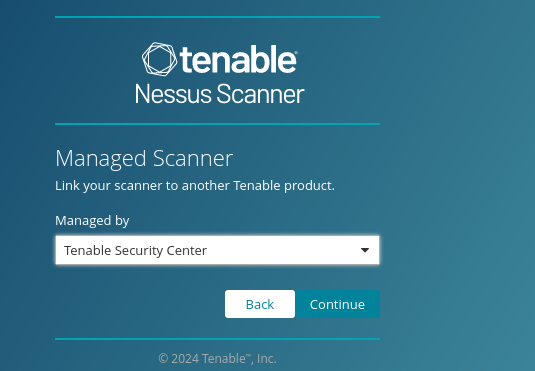535x371 pixels.
Task: Click the word 'Scanner' in the logo title
Action: pyautogui.click(x=260, y=94)
